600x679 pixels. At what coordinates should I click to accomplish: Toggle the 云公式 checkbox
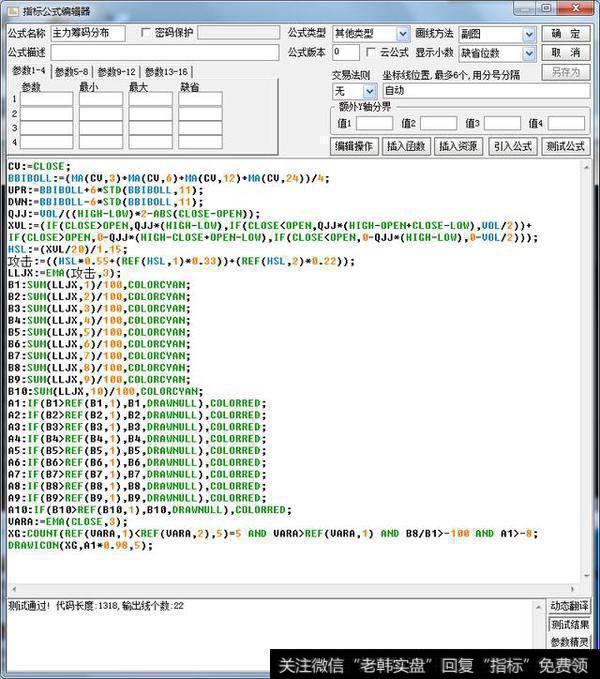pos(371,52)
